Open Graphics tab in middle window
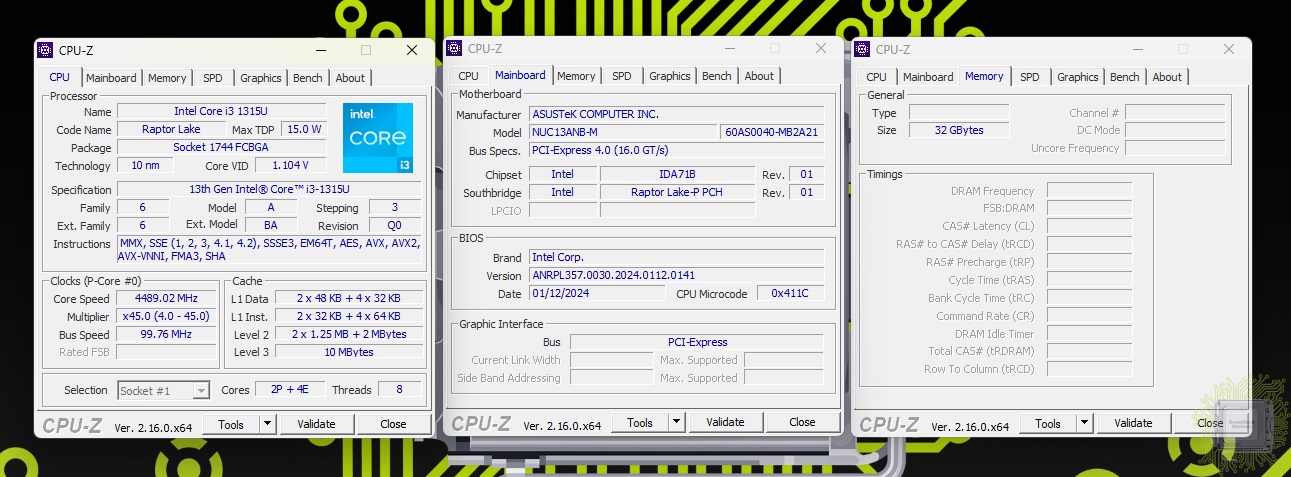The image size is (1291, 477). [x=670, y=76]
